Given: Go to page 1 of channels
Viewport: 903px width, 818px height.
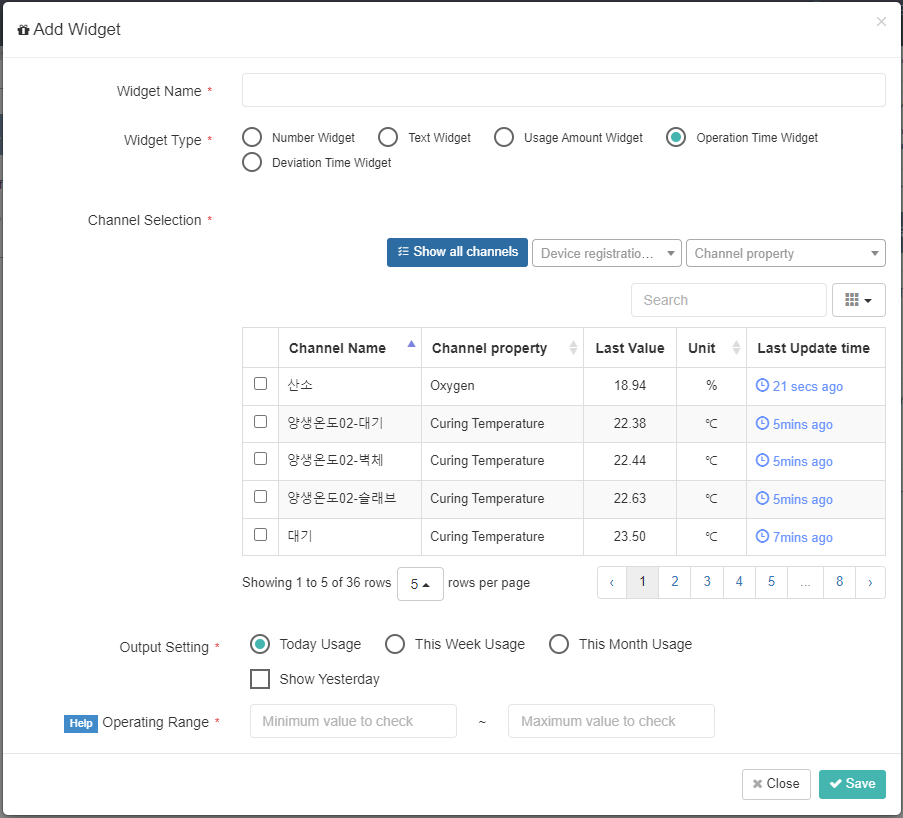Looking at the screenshot, I should coord(642,582).
